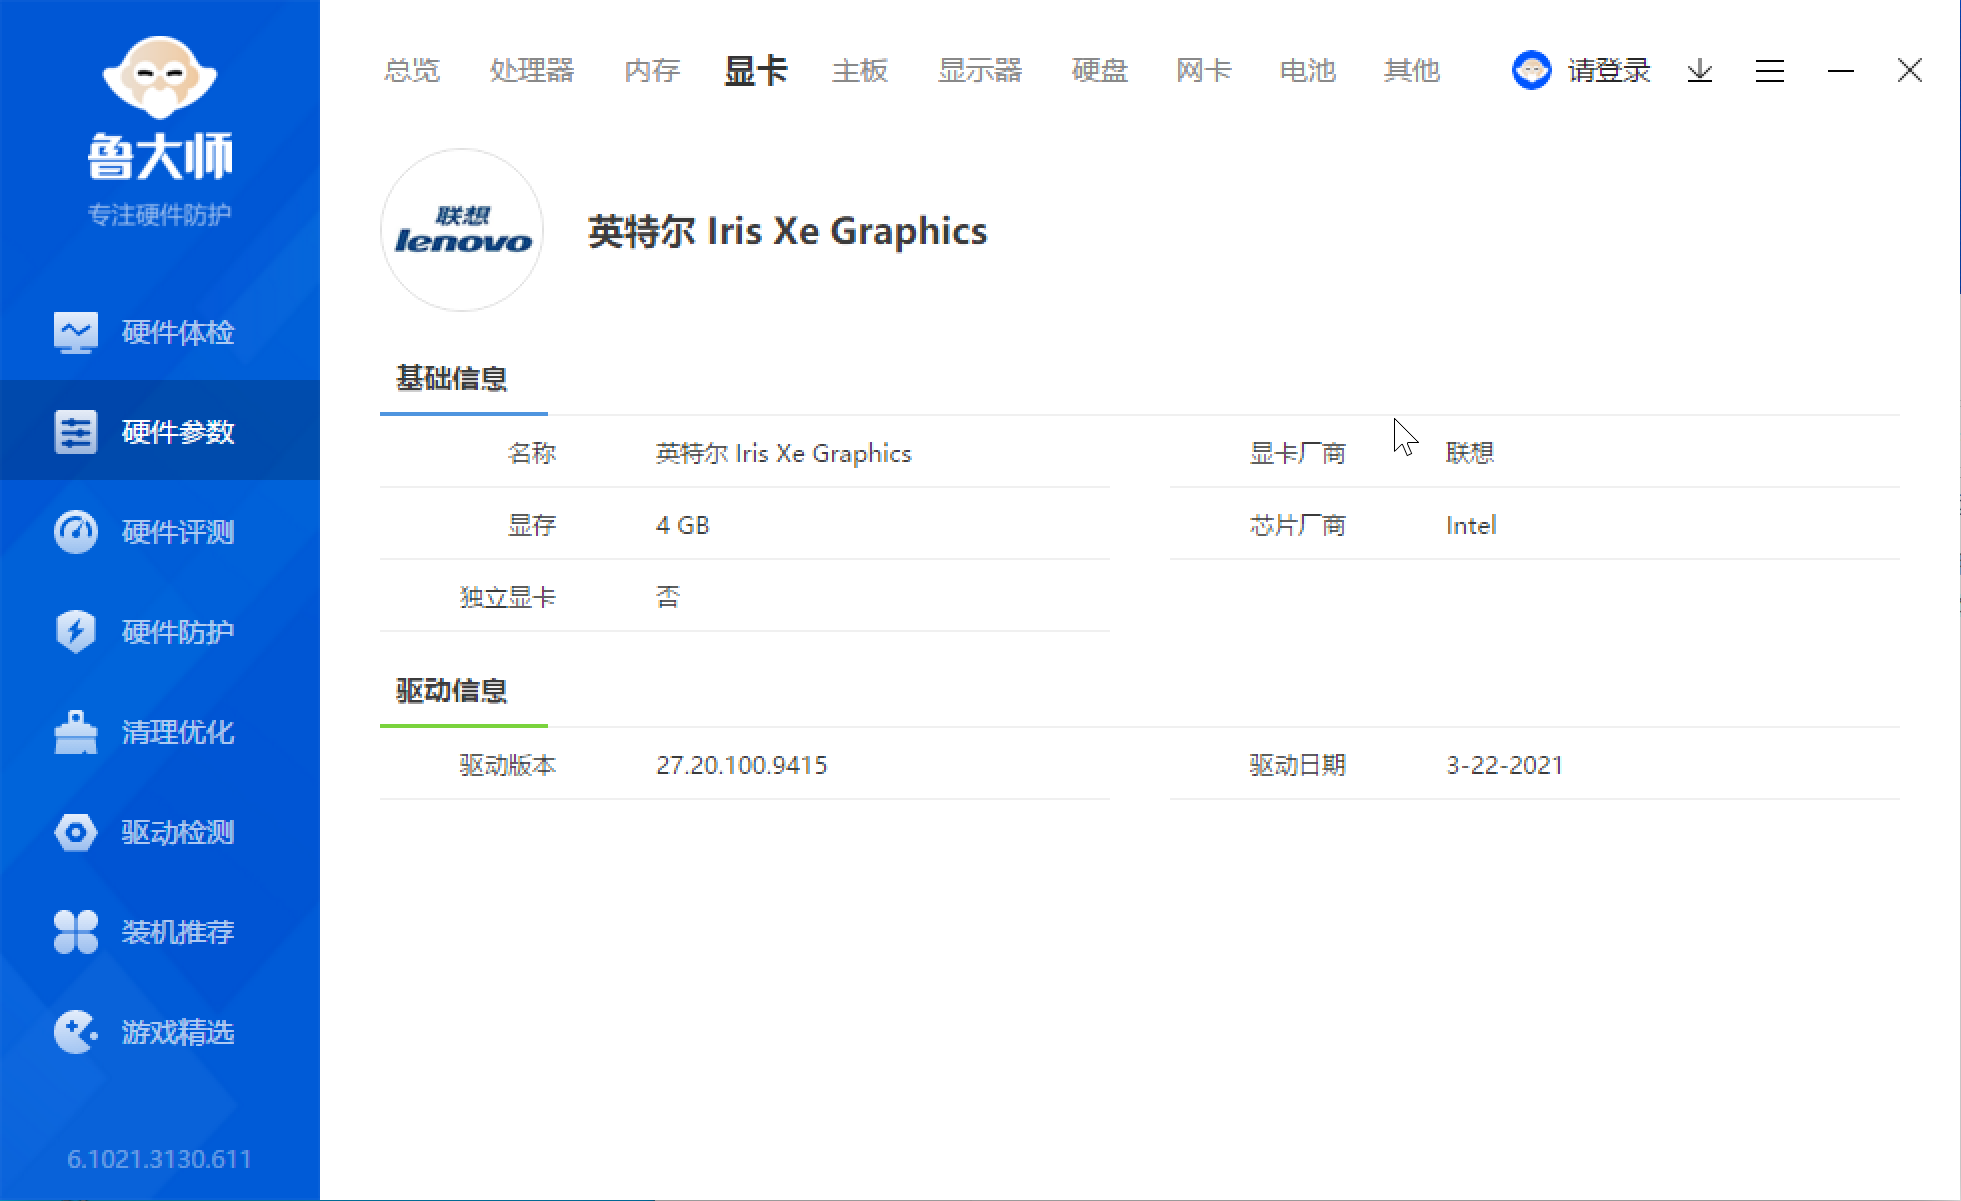Open 装机推荐 sidebar label
This screenshot has height=1201, width=1961.
click(x=178, y=932)
